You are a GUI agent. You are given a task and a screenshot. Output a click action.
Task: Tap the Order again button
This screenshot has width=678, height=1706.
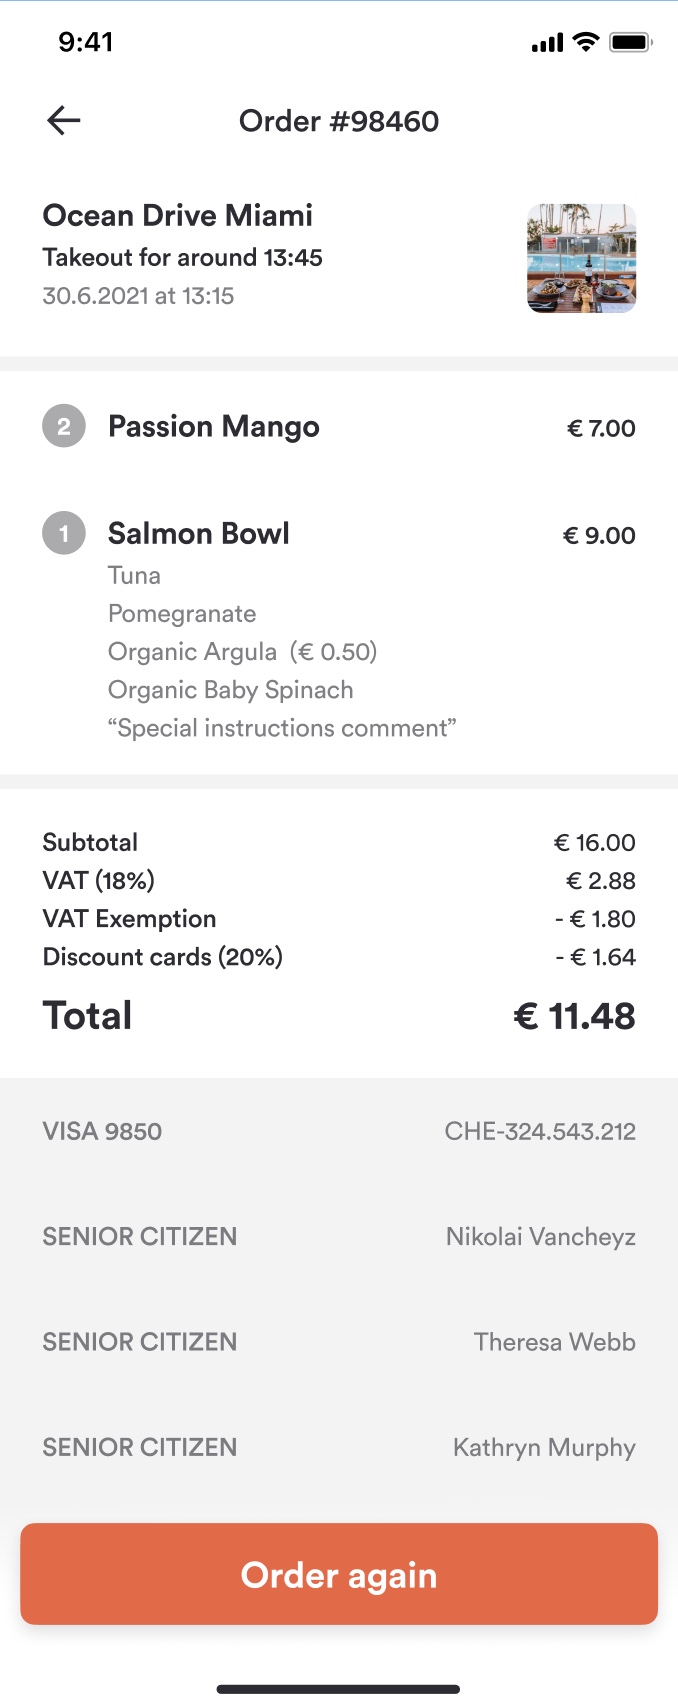339,1574
